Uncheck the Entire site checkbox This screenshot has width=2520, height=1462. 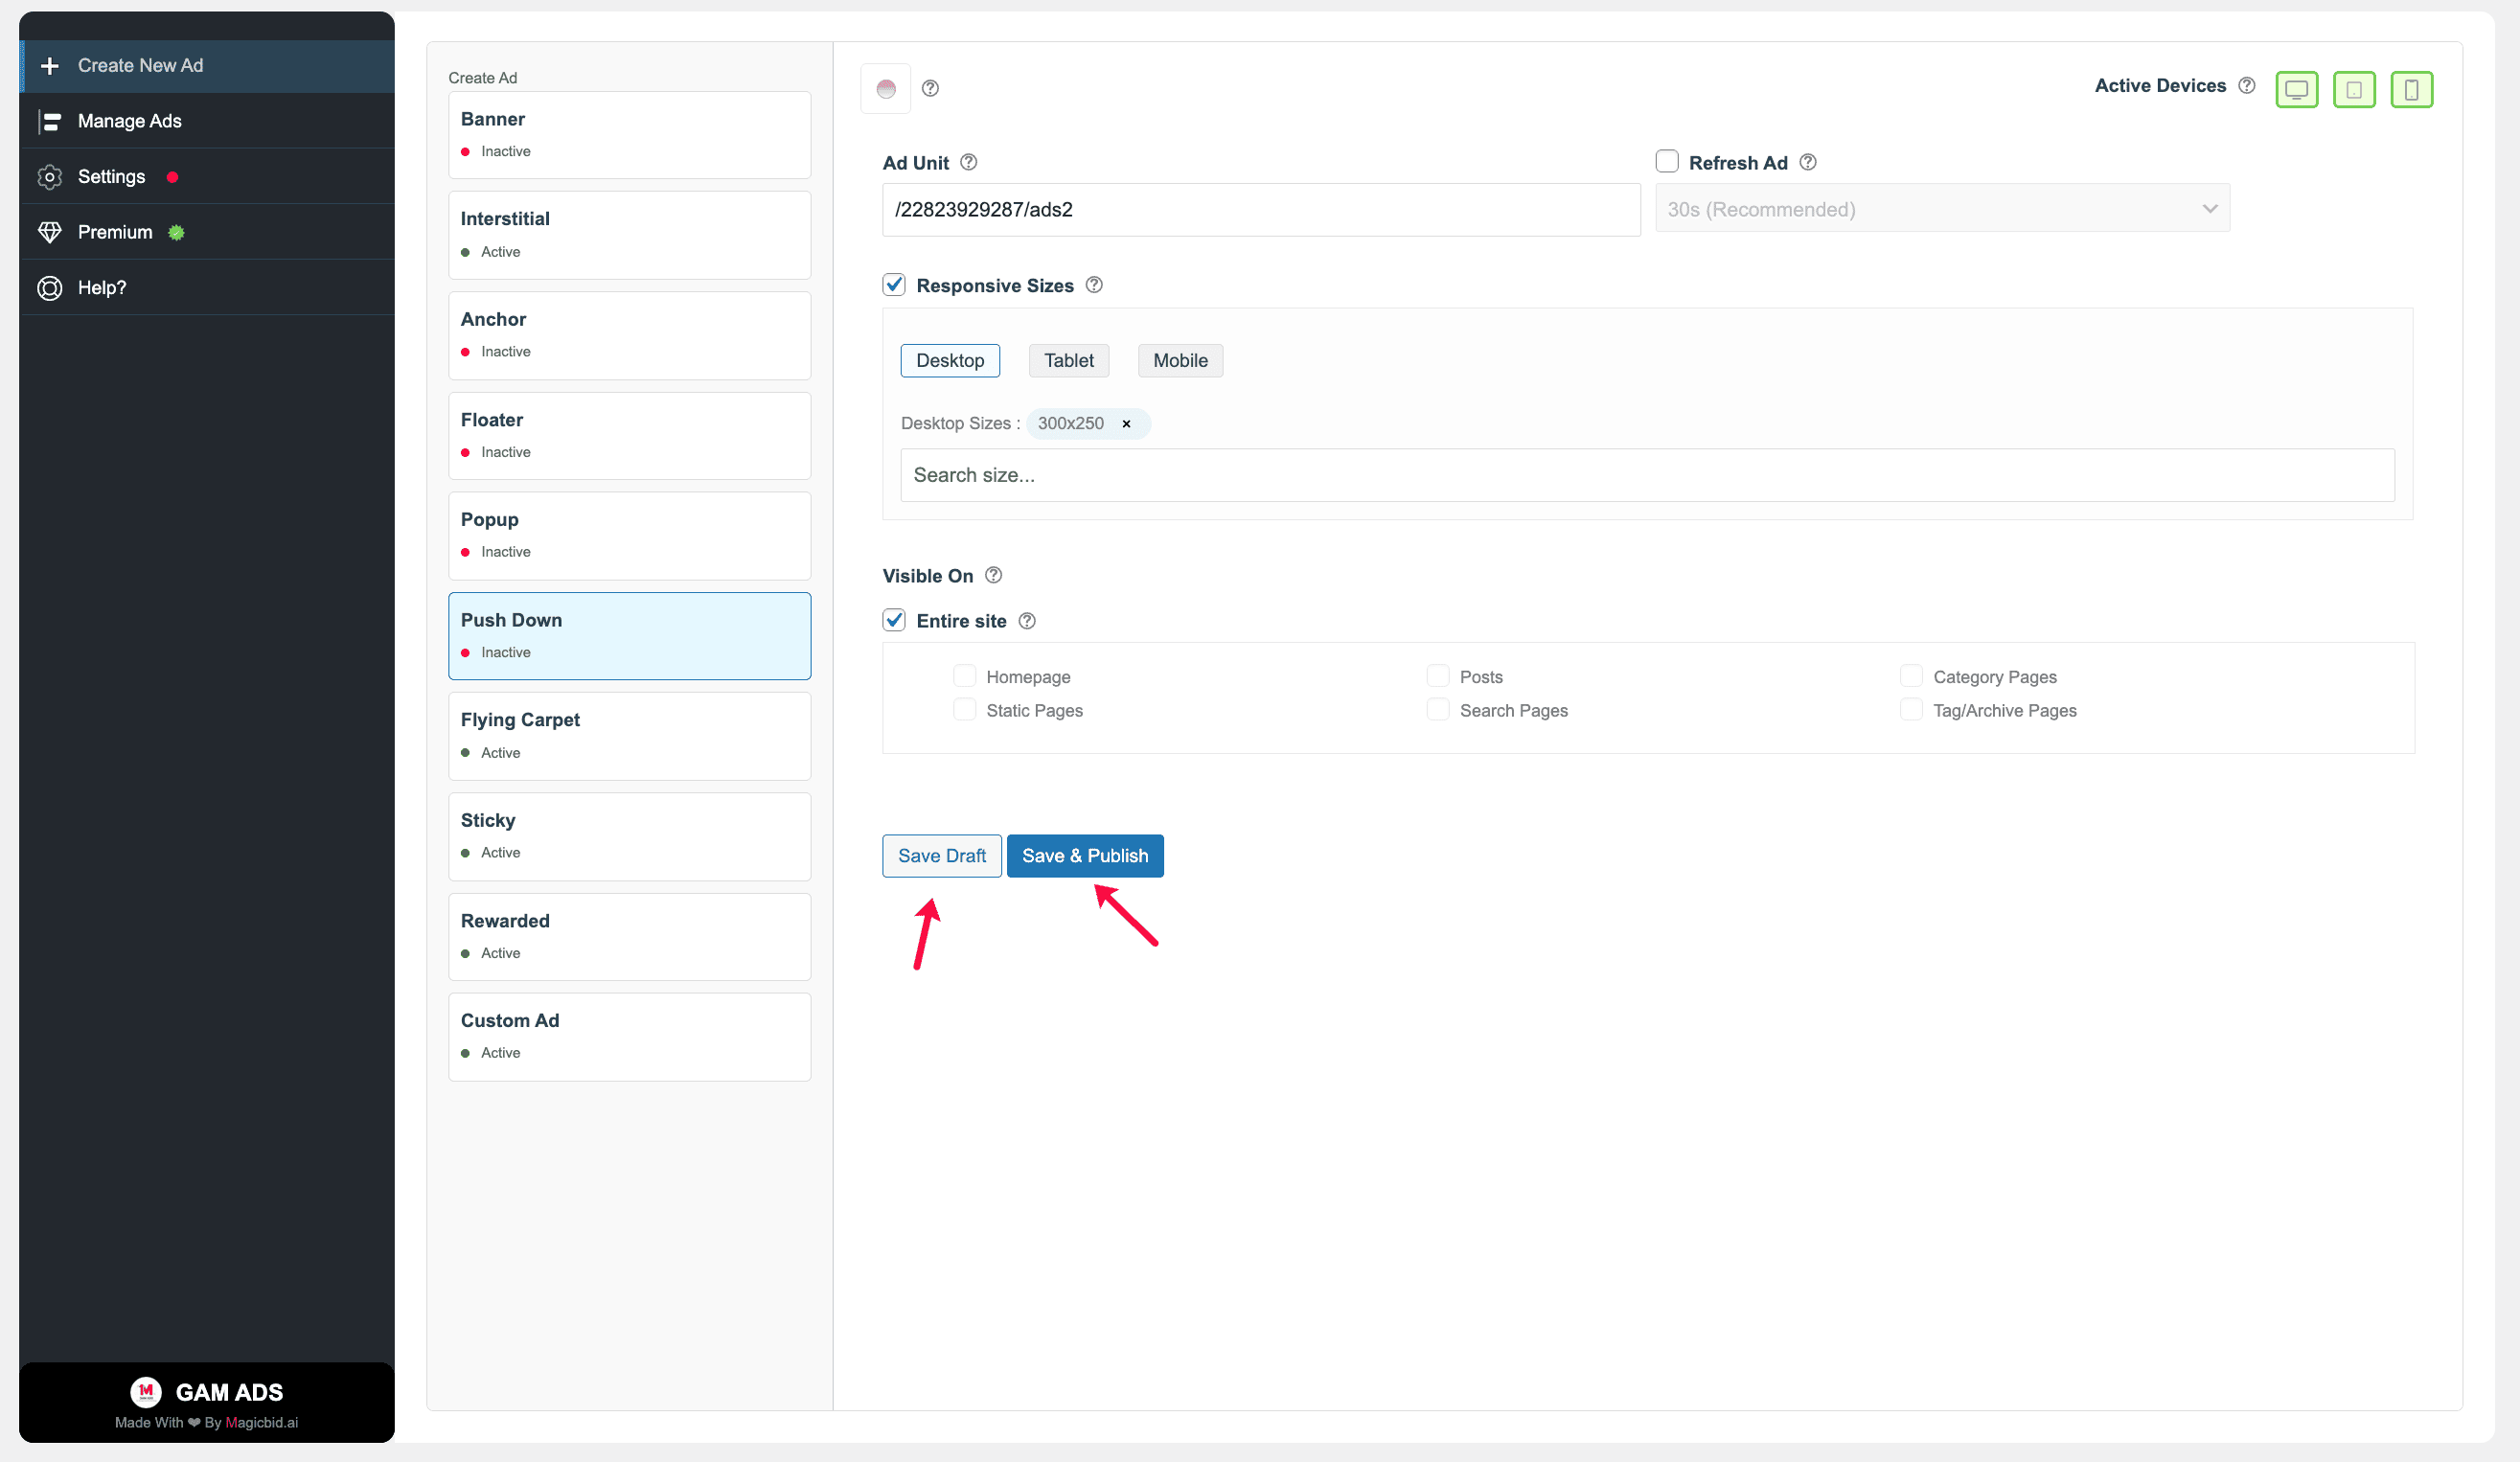(x=894, y=620)
